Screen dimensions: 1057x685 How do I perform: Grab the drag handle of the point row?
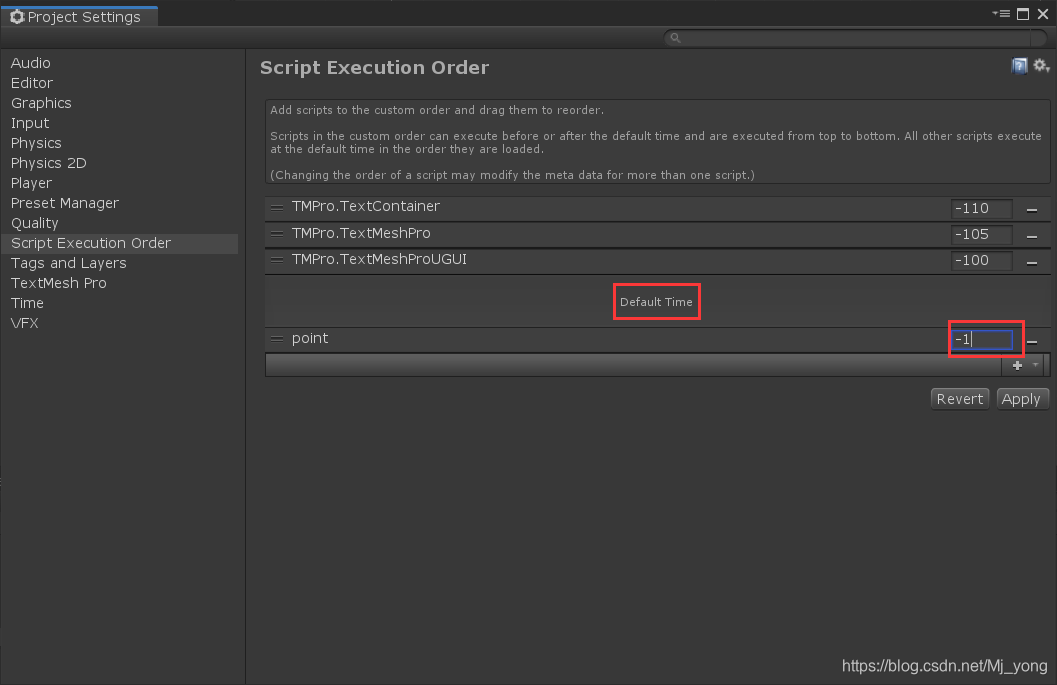pyautogui.click(x=277, y=339)
